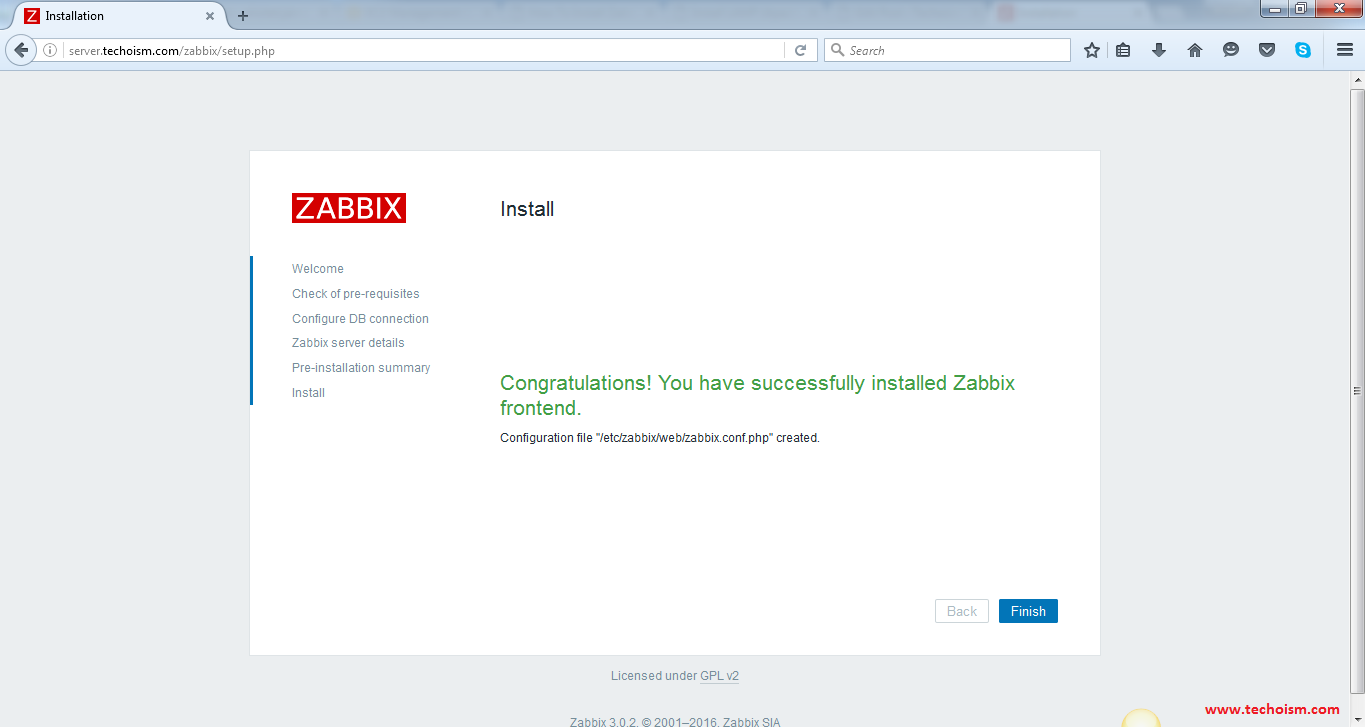This screenshot has width=1365, height=727.
Task: Click the Congratulations success message
Action: [757, 395]
